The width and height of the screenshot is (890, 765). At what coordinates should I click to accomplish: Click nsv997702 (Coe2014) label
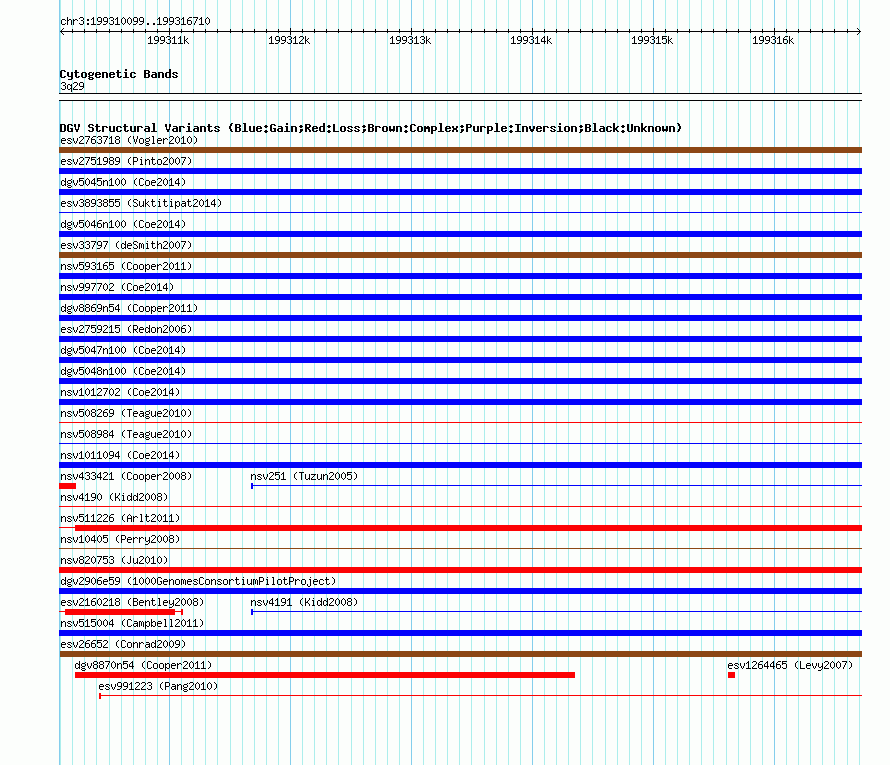117,287
